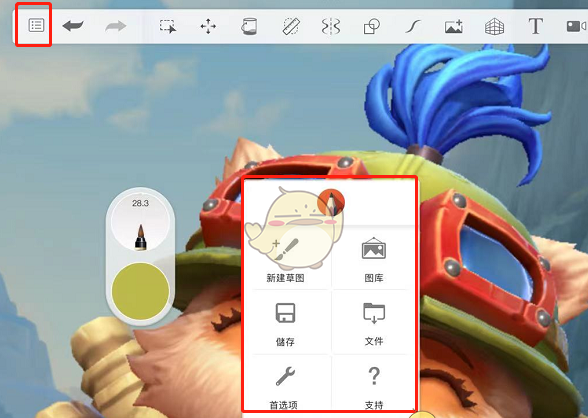Click 储存 to save the sketch
This screenshot has width=588, height=418.
coord(285,325)
